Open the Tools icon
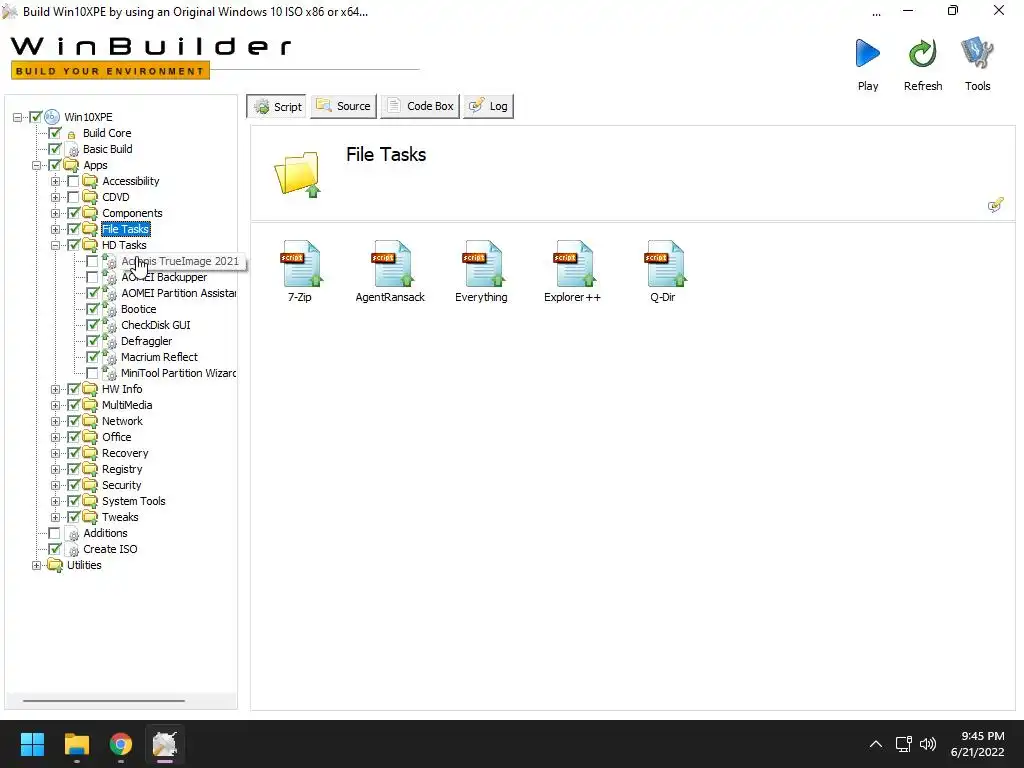Screen dimensions: 1024x768 977,54
